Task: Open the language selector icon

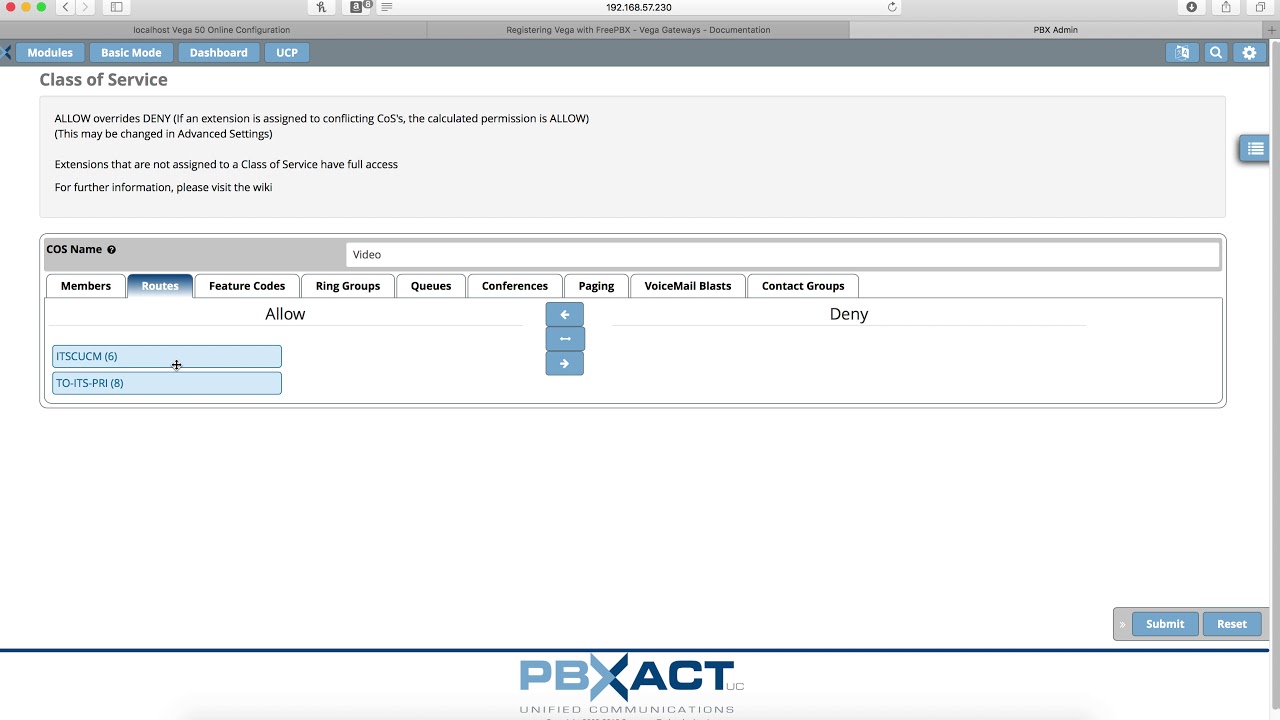Action: click(x=1182, y=53)
